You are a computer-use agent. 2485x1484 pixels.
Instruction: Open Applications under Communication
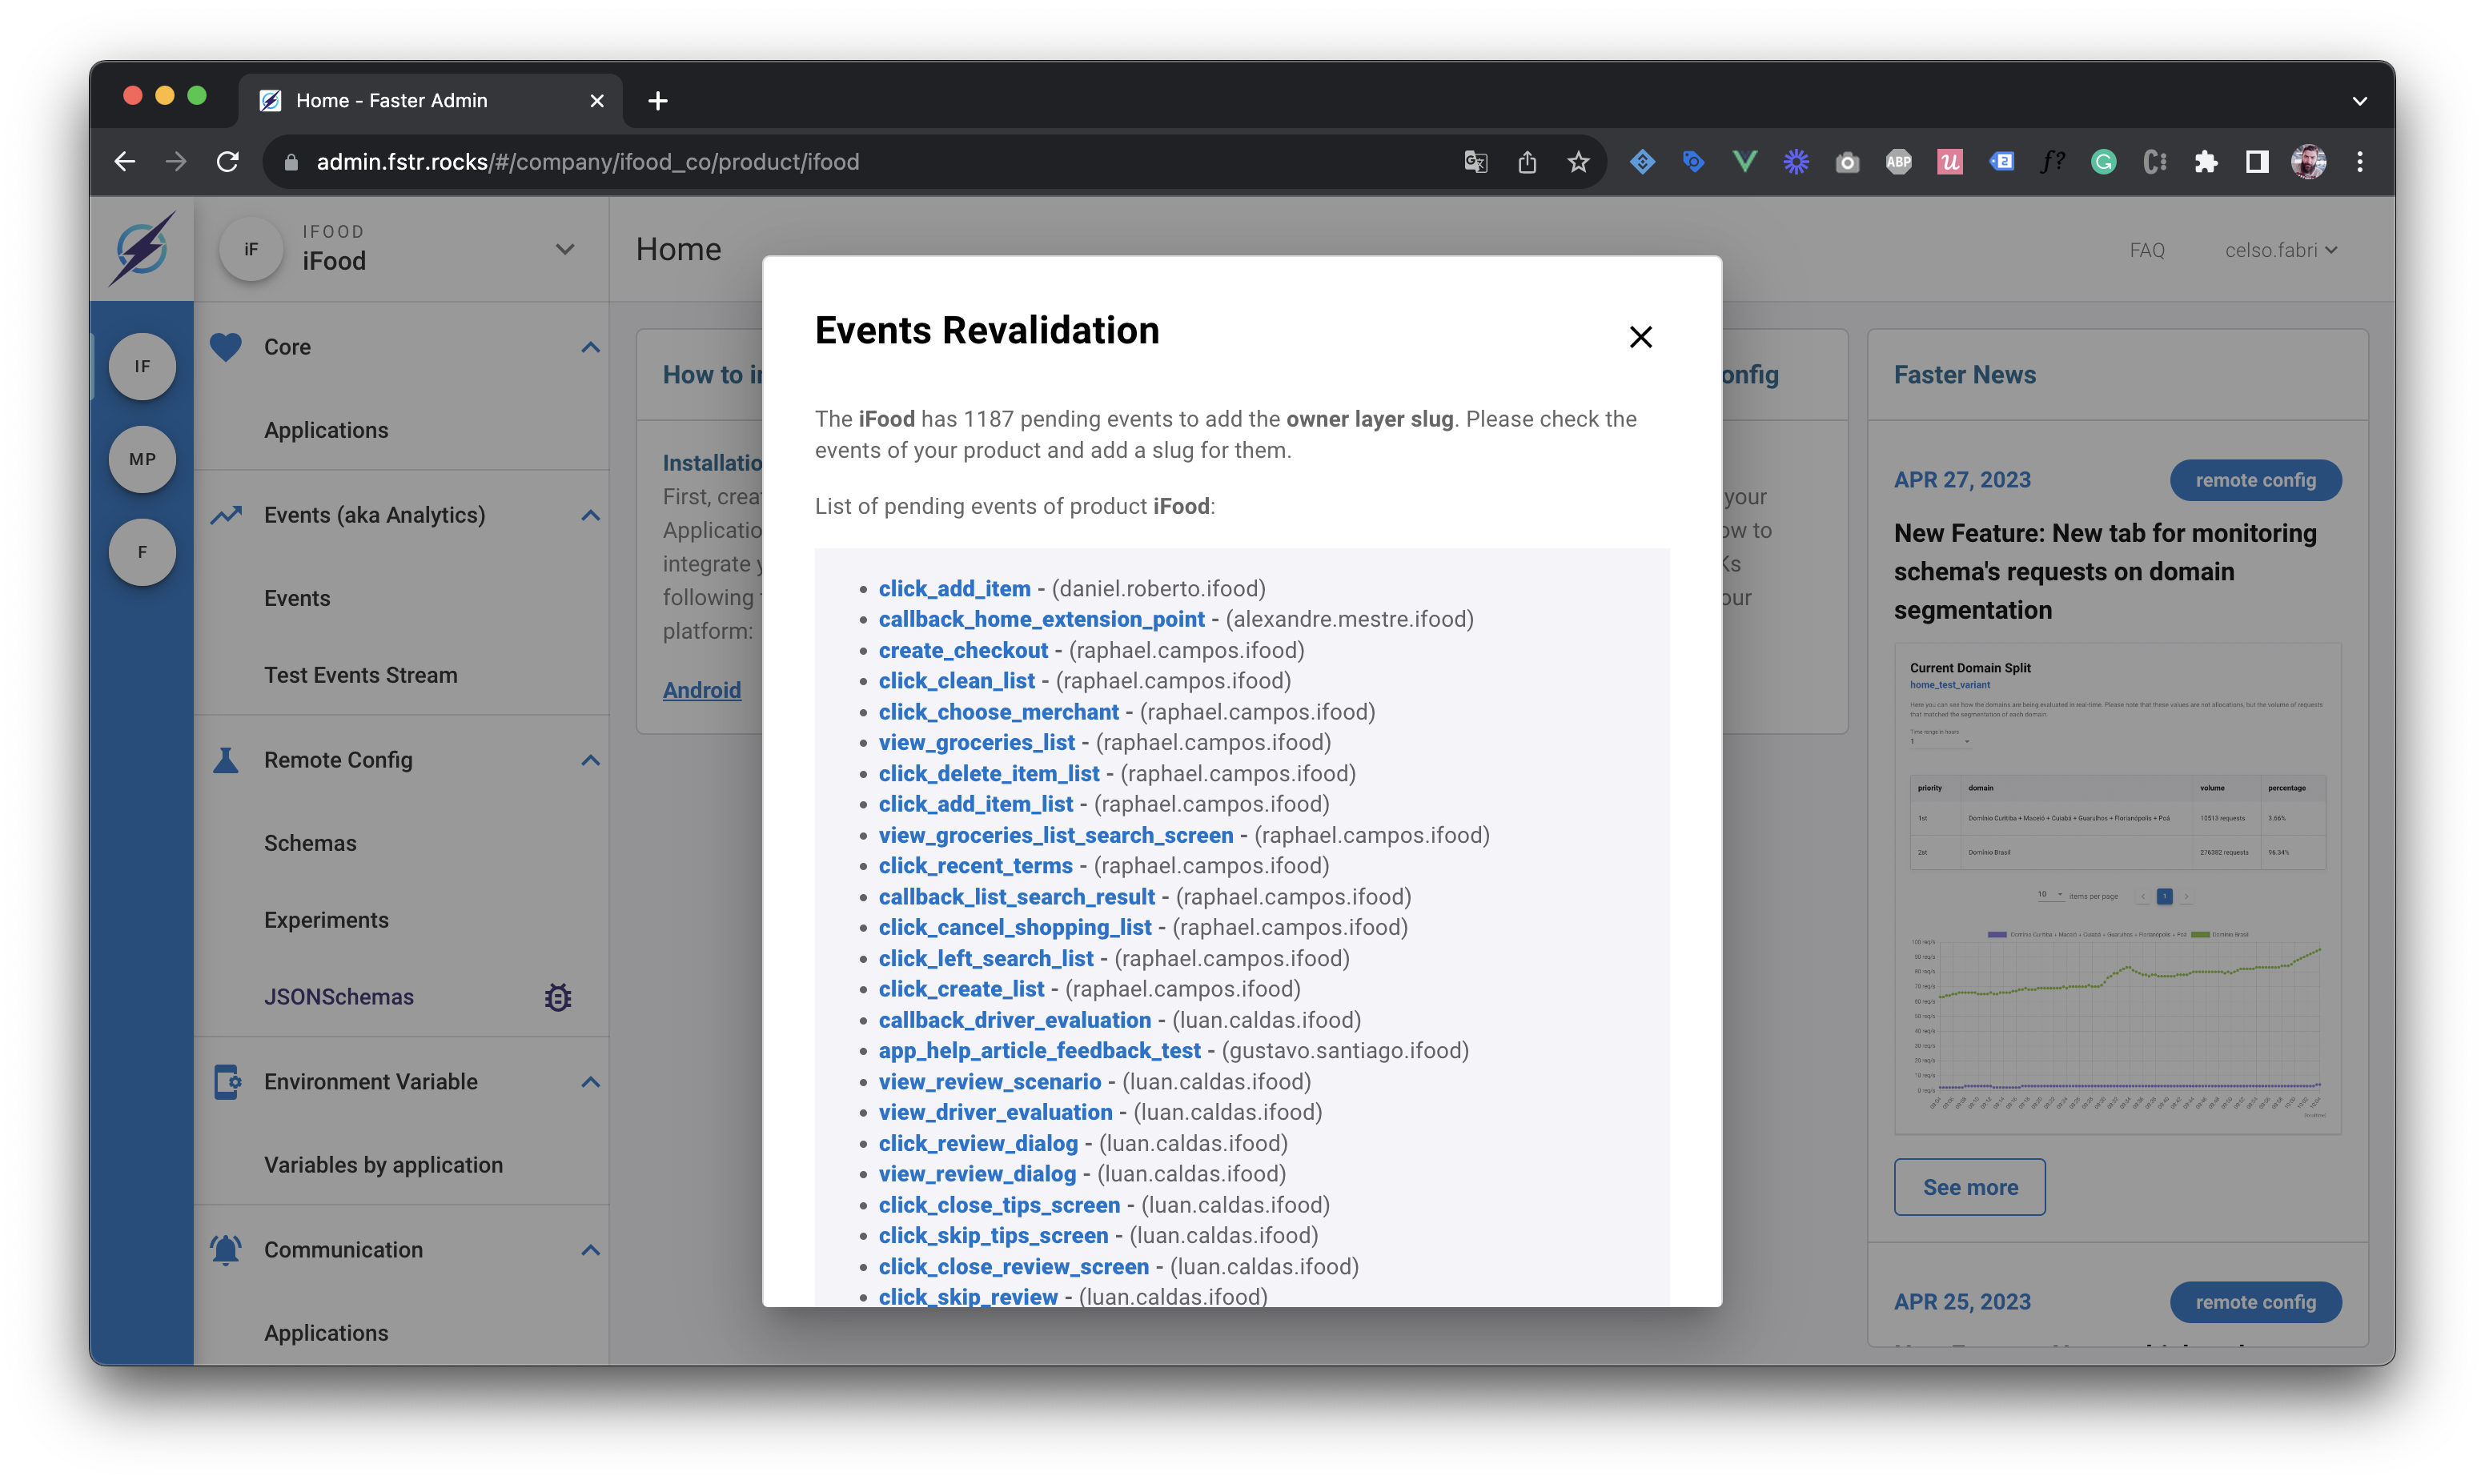[326, 1333]
